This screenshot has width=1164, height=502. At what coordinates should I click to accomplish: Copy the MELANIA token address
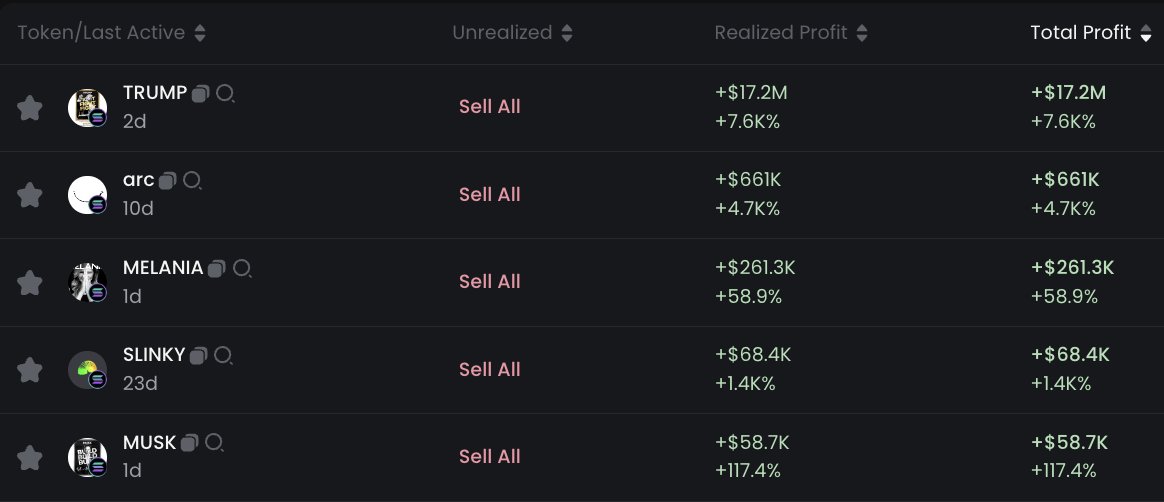(217, 269)
